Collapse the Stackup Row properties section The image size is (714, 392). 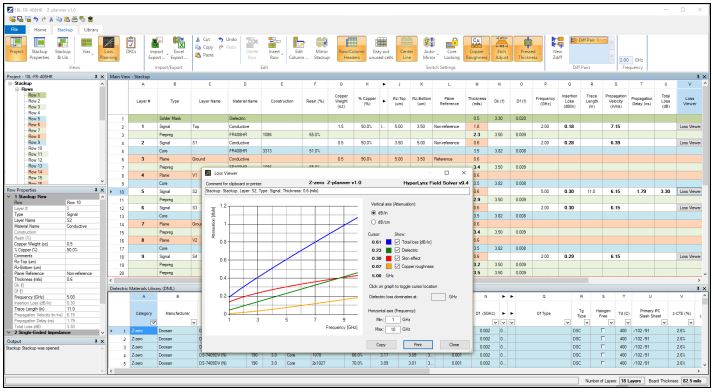coord(10,197)
